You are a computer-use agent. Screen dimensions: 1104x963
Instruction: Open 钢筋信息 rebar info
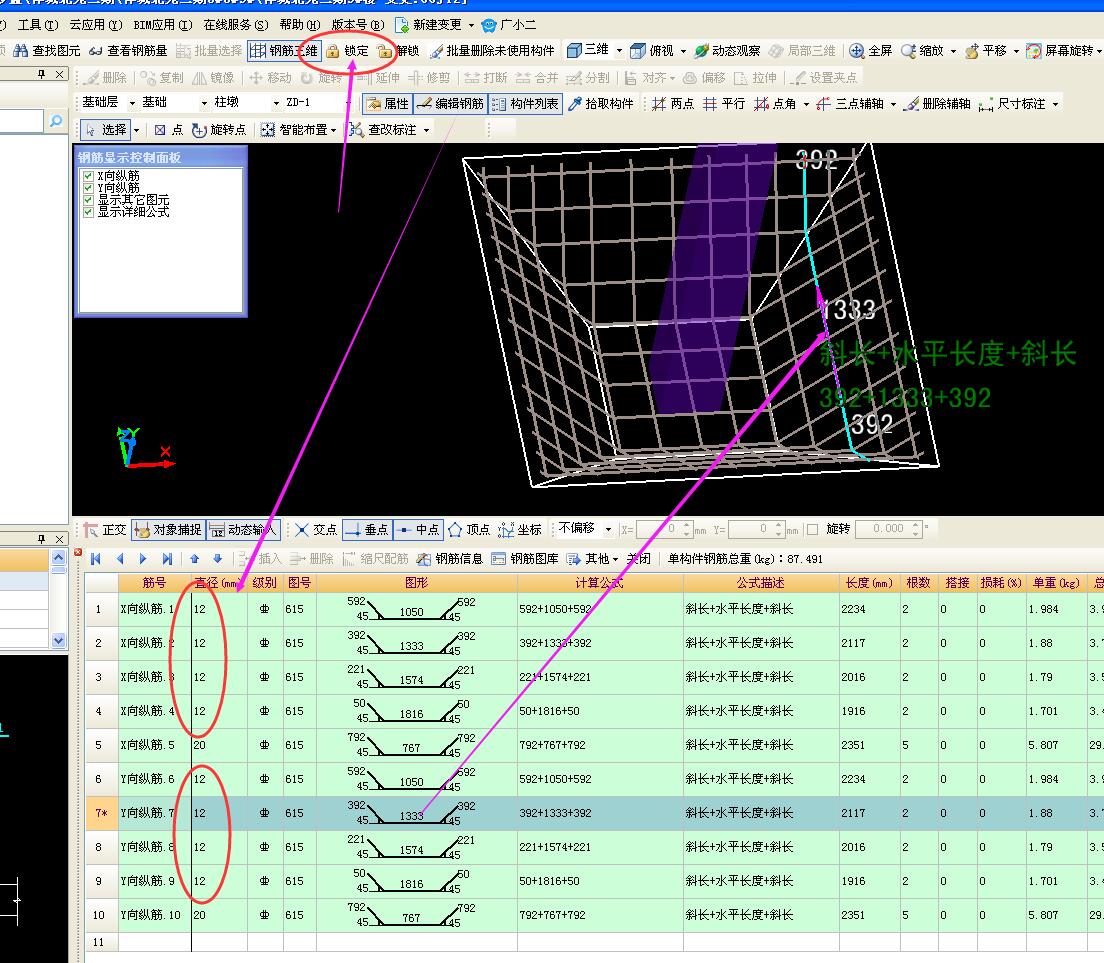click(450, 558)
